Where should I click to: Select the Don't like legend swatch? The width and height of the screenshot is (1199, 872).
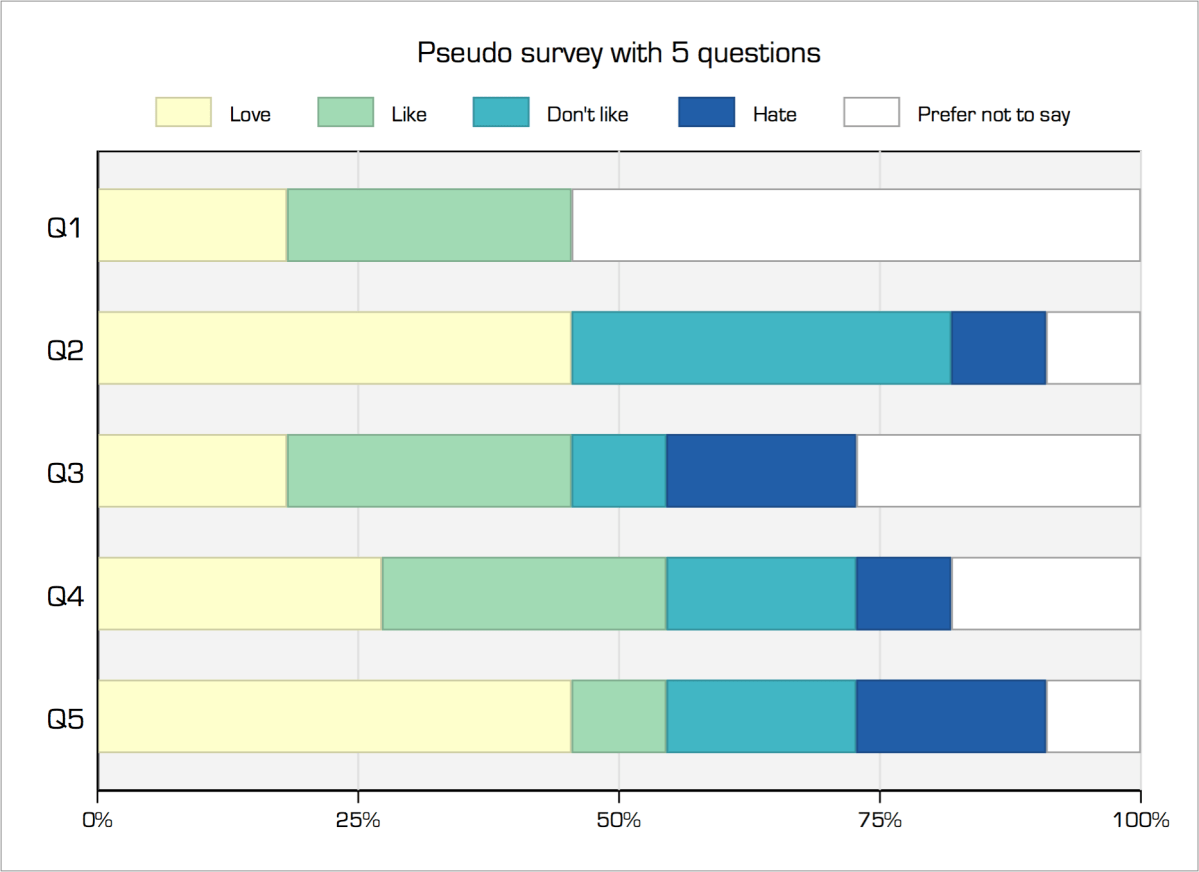pos(501,113)
